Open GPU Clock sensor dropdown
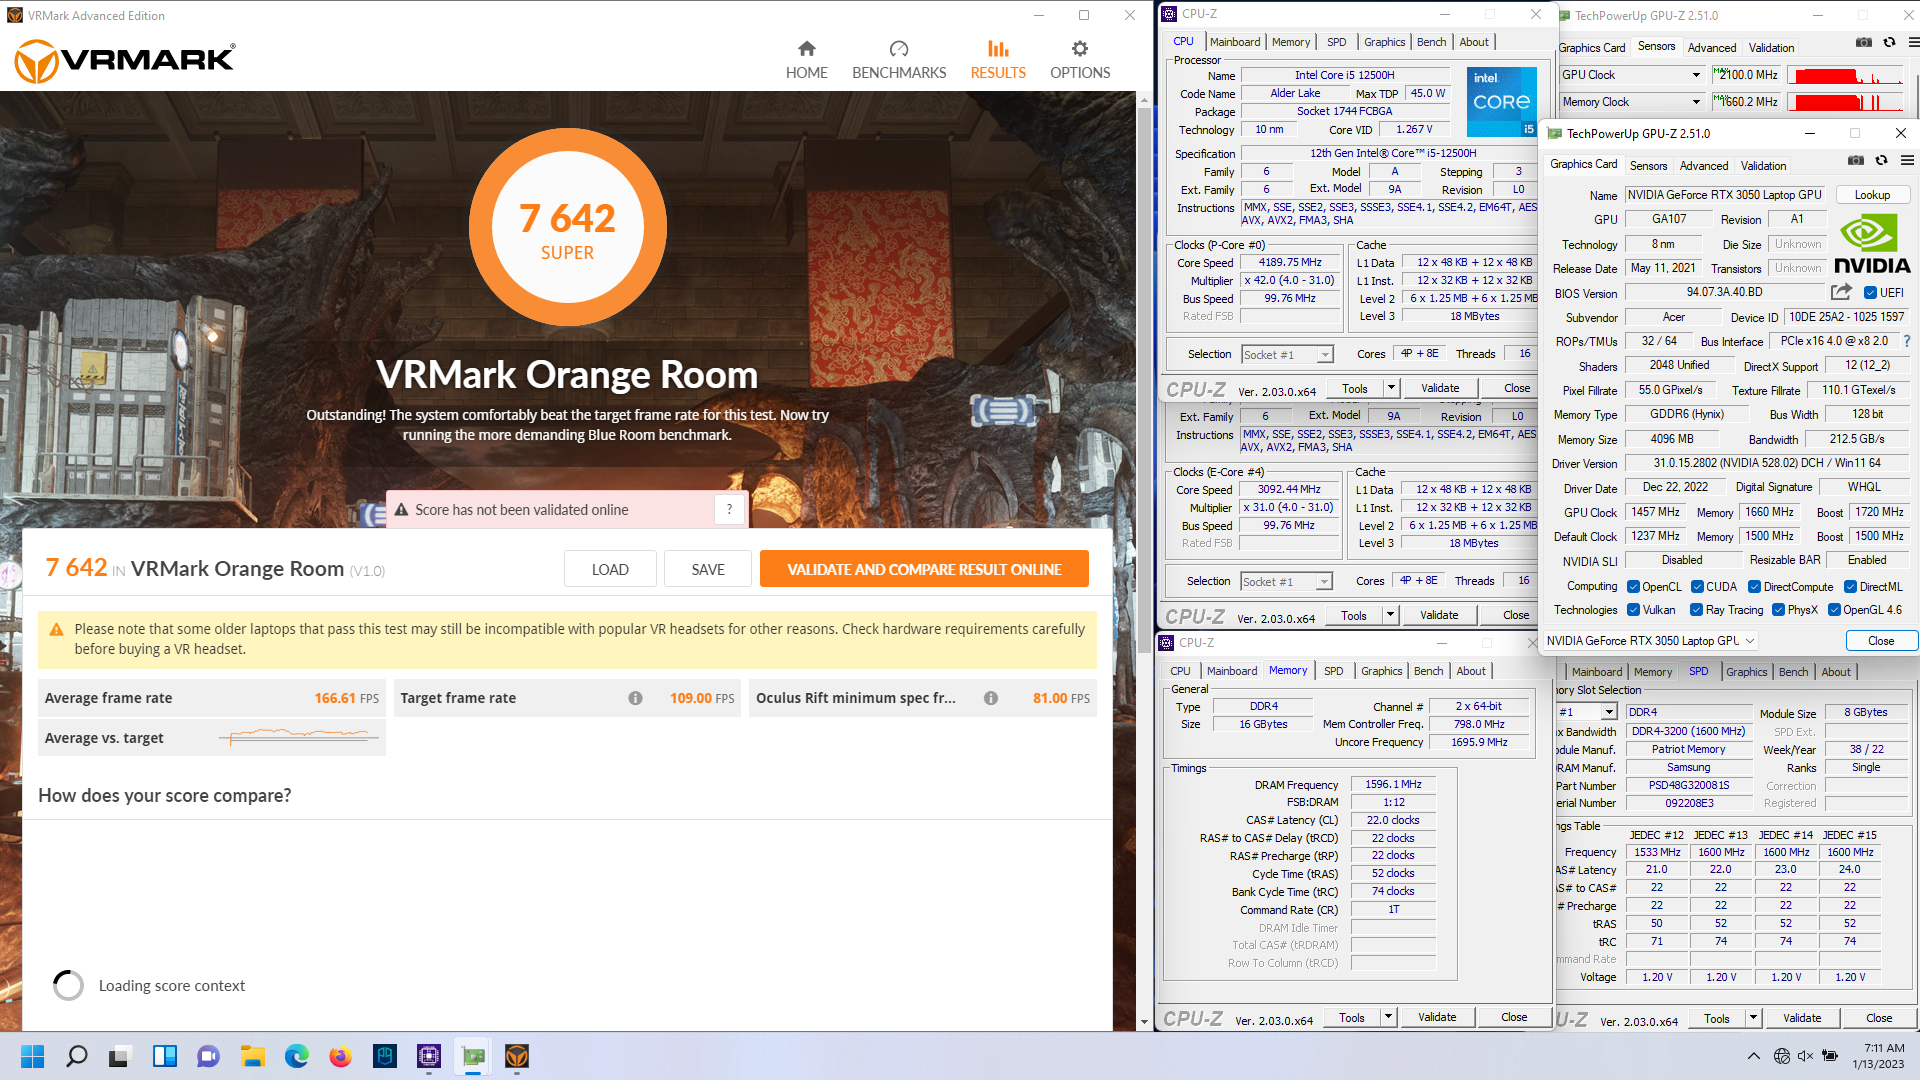Image resolution: width=1920 pixels, height=1080 pixels. (1632, 75)
